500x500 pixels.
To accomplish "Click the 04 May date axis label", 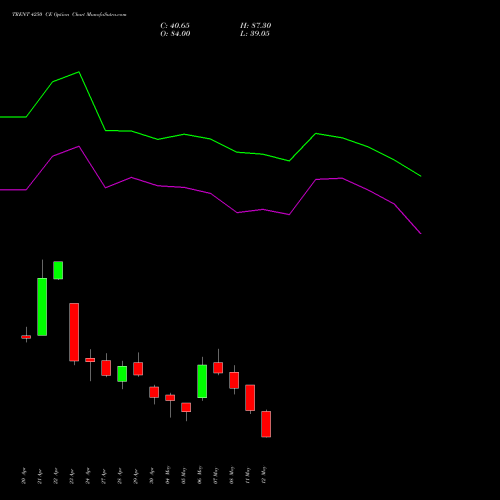I will point(168,475).
